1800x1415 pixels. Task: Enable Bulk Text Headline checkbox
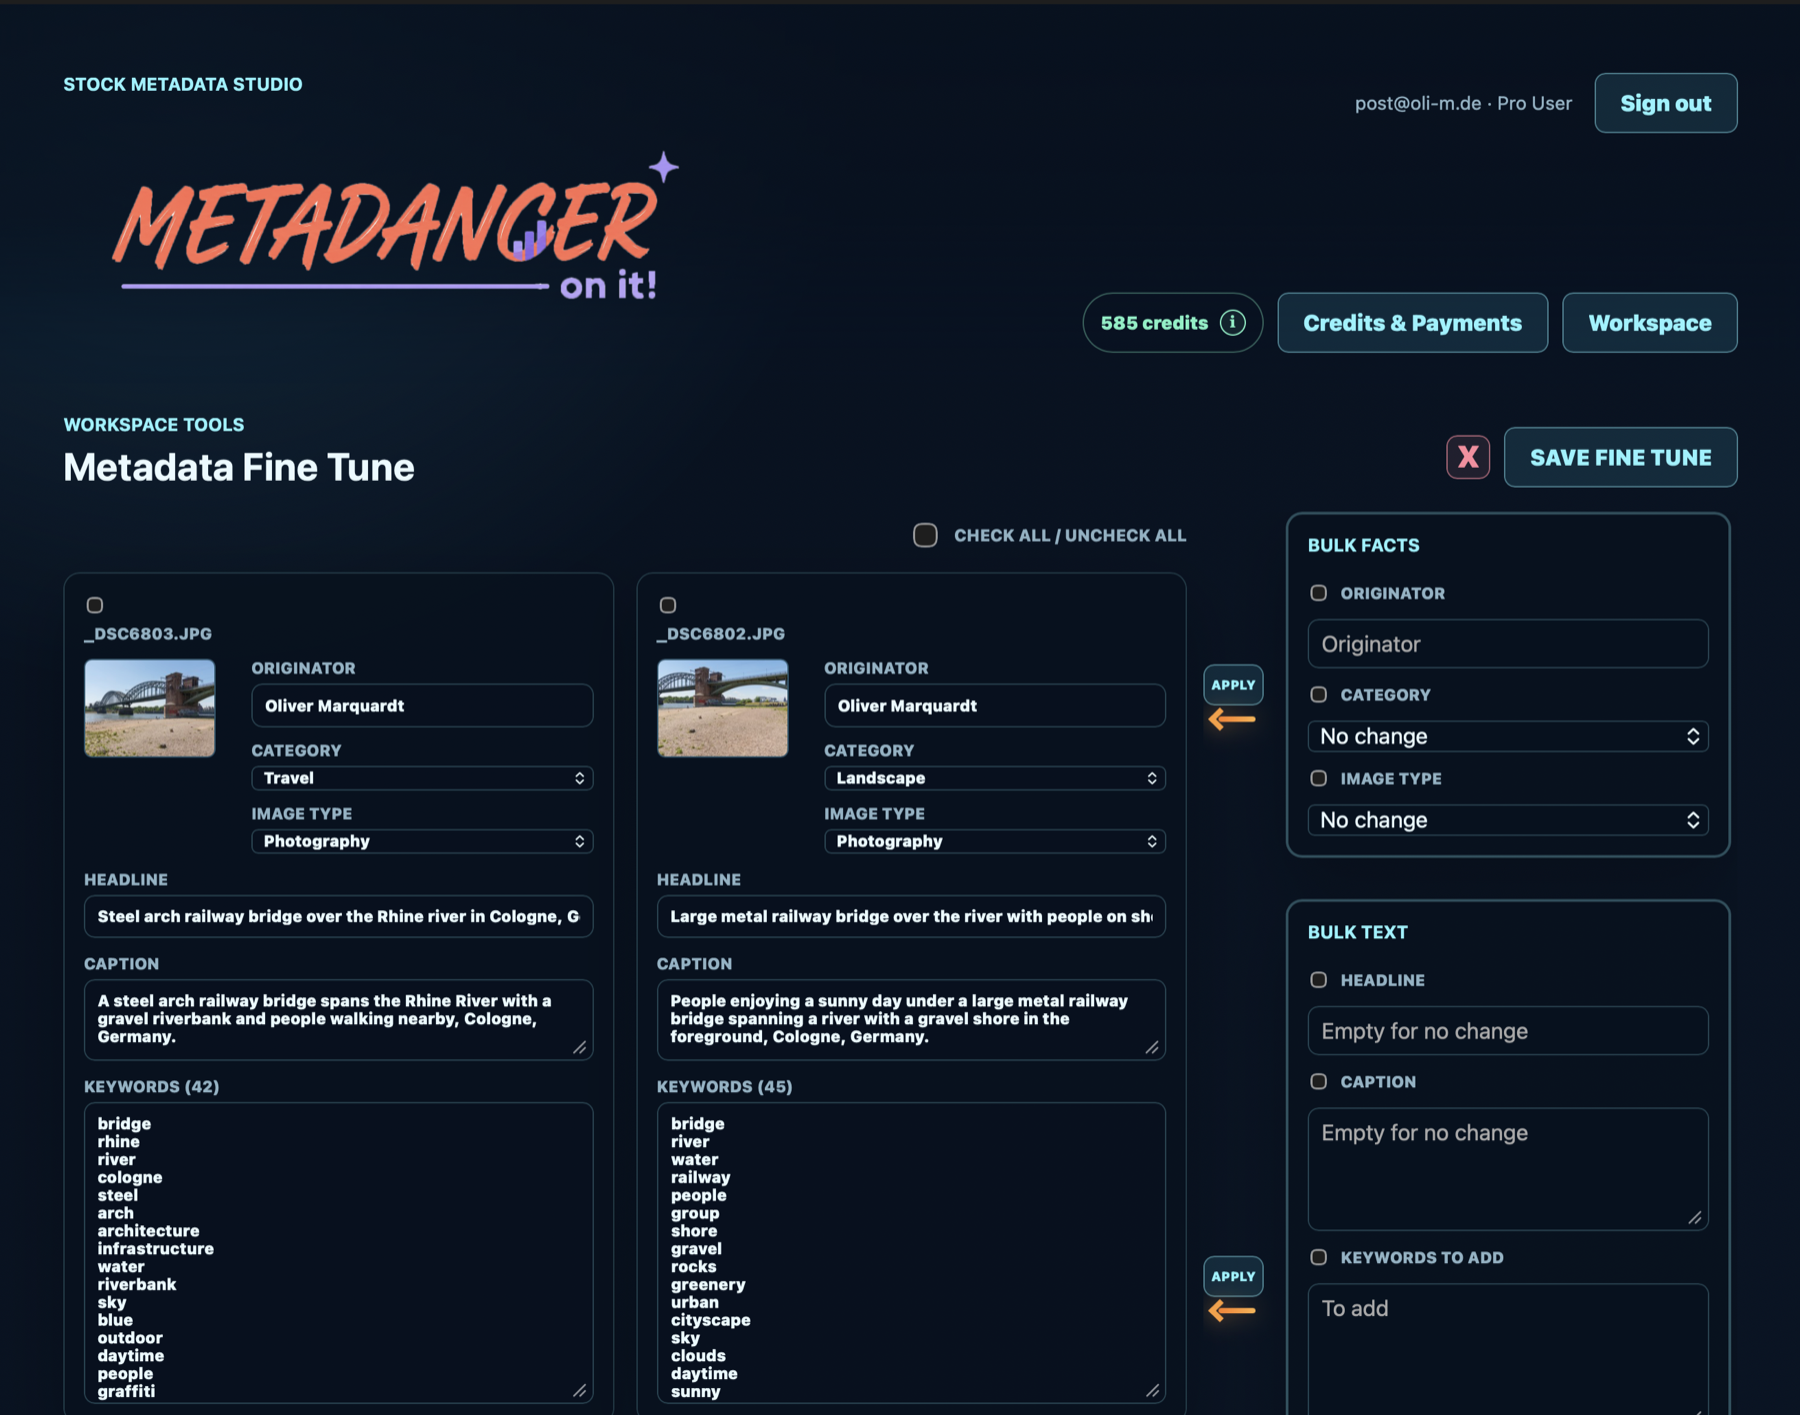coord(1319,980)
